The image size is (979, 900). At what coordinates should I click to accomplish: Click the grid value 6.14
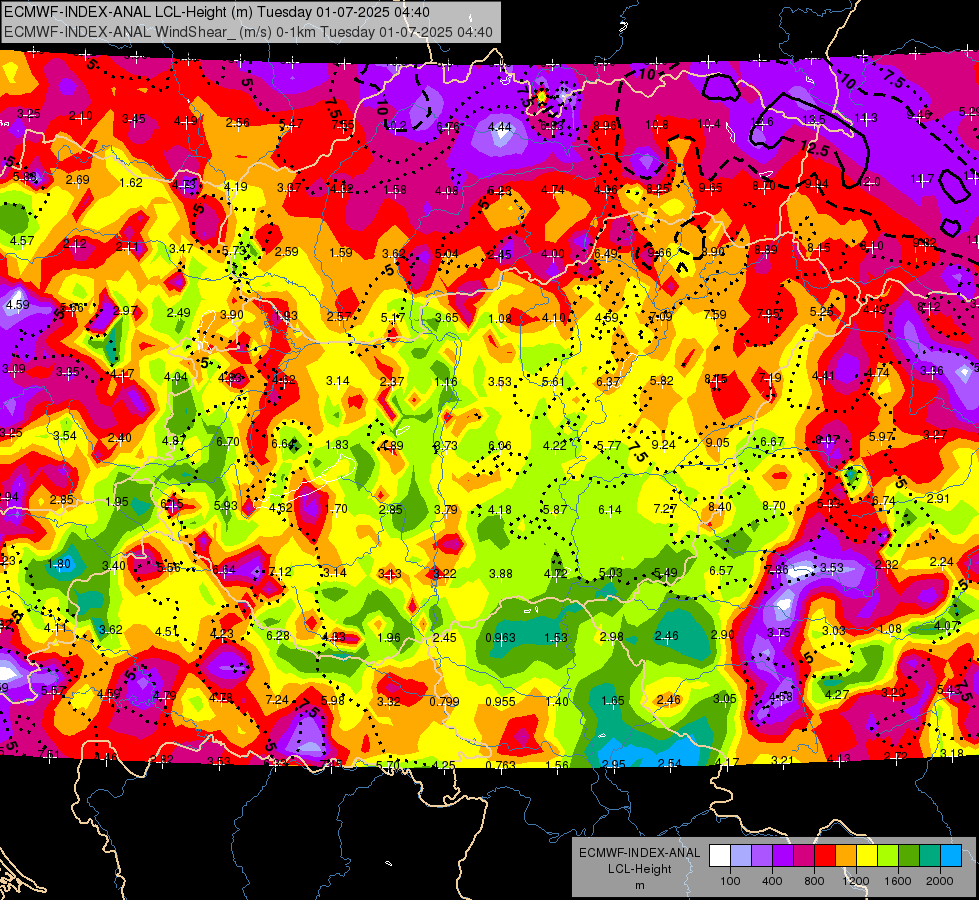tap(610, 510)
